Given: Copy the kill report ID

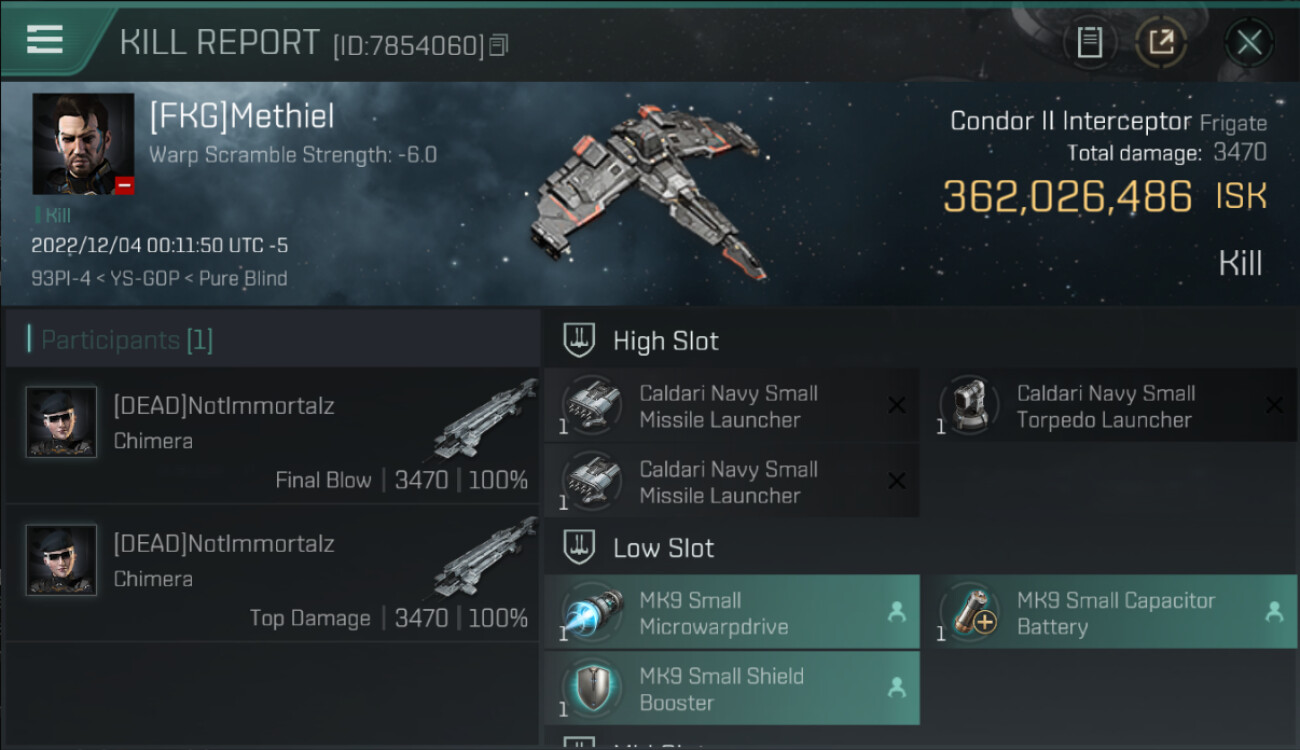Looking at the screenshot, I should (498, 45).
